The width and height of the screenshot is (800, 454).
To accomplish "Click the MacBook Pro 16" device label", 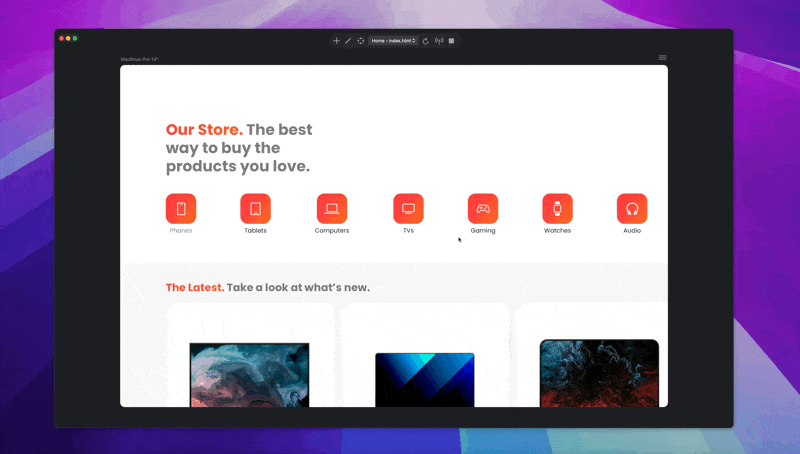I will click(x=140, y=59).
